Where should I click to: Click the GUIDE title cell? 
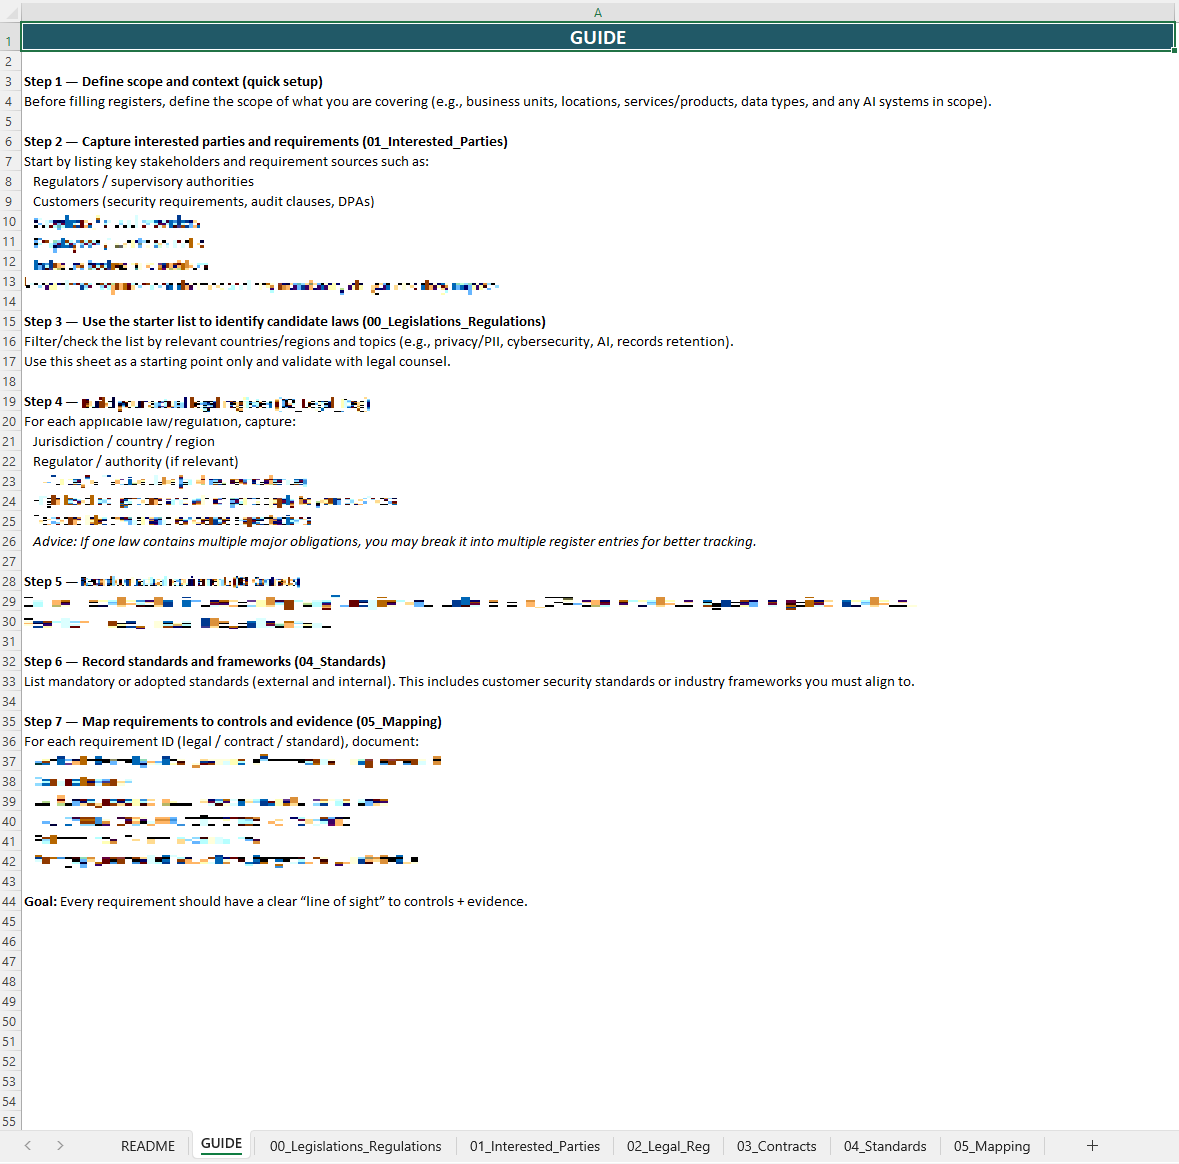(x=598, y=38)
